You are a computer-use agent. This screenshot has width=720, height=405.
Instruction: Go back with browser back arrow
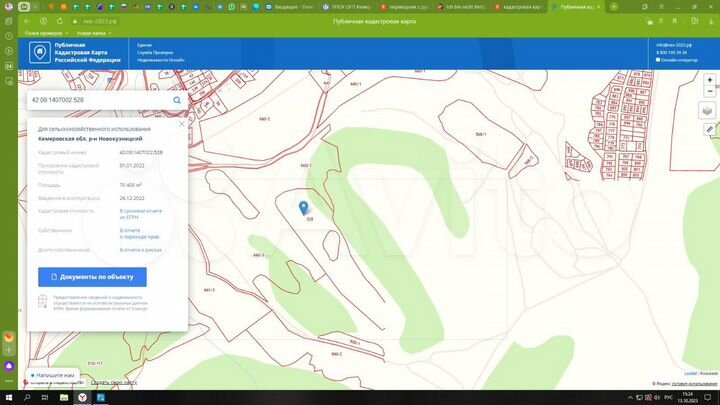(x=27, y=21)
